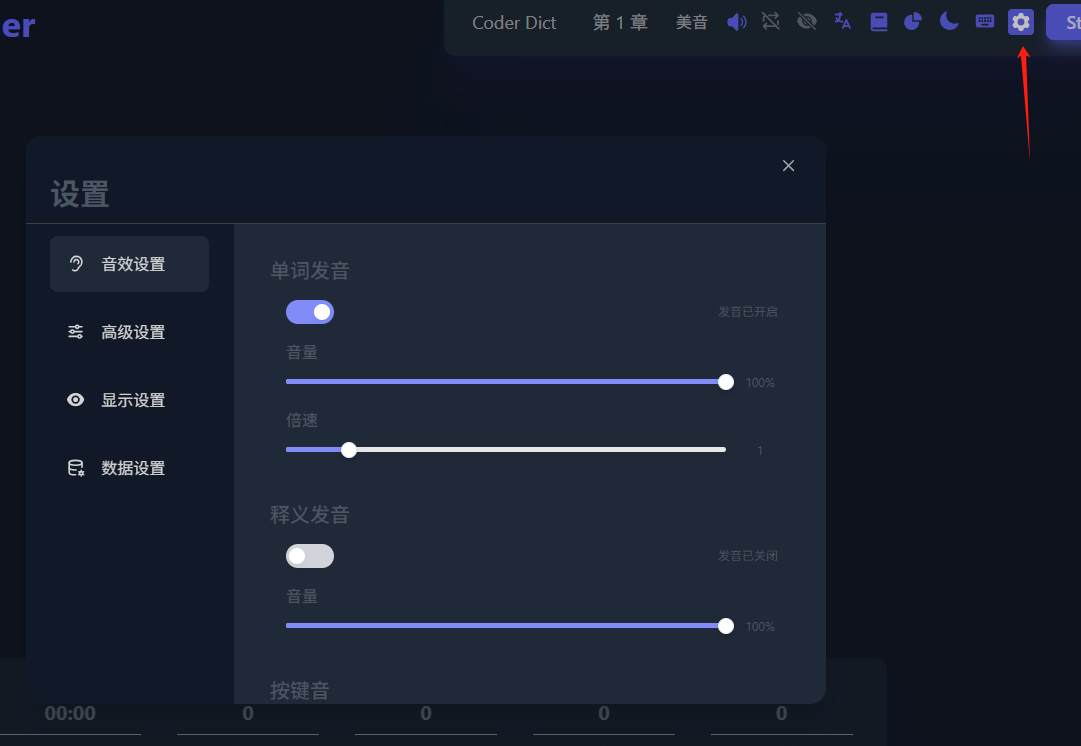Click the 发音已开启 status text
Viewport: 1081px width, 746px height.
748,312
